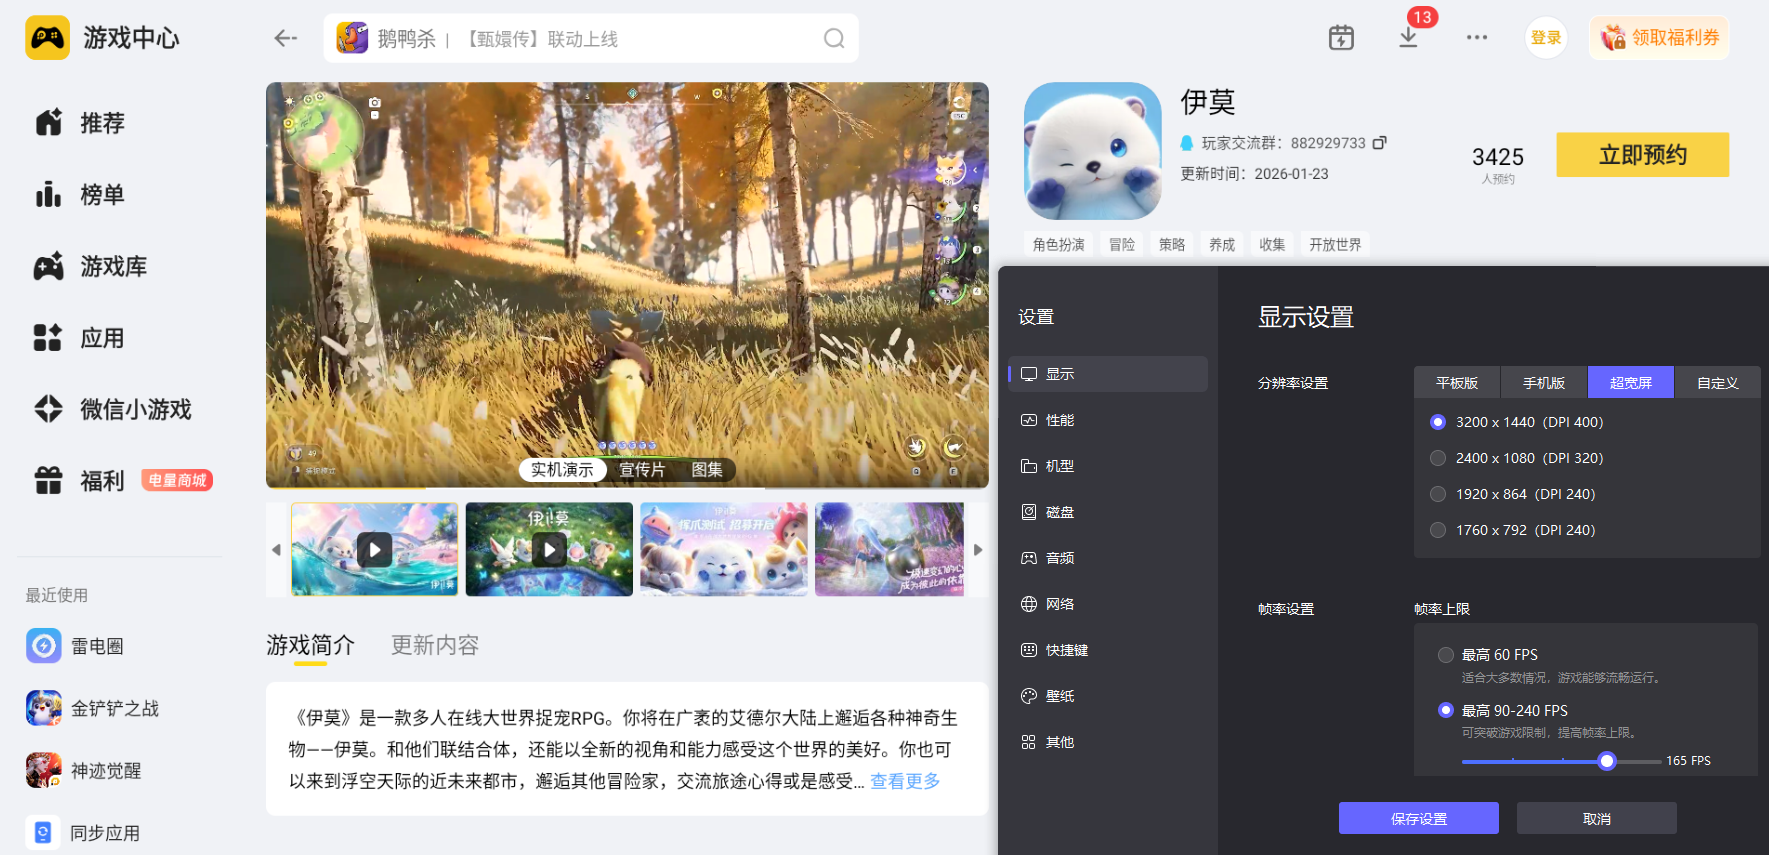Click the 保存设置 button
The image size is (1769, 855).
click(1419, 818)
